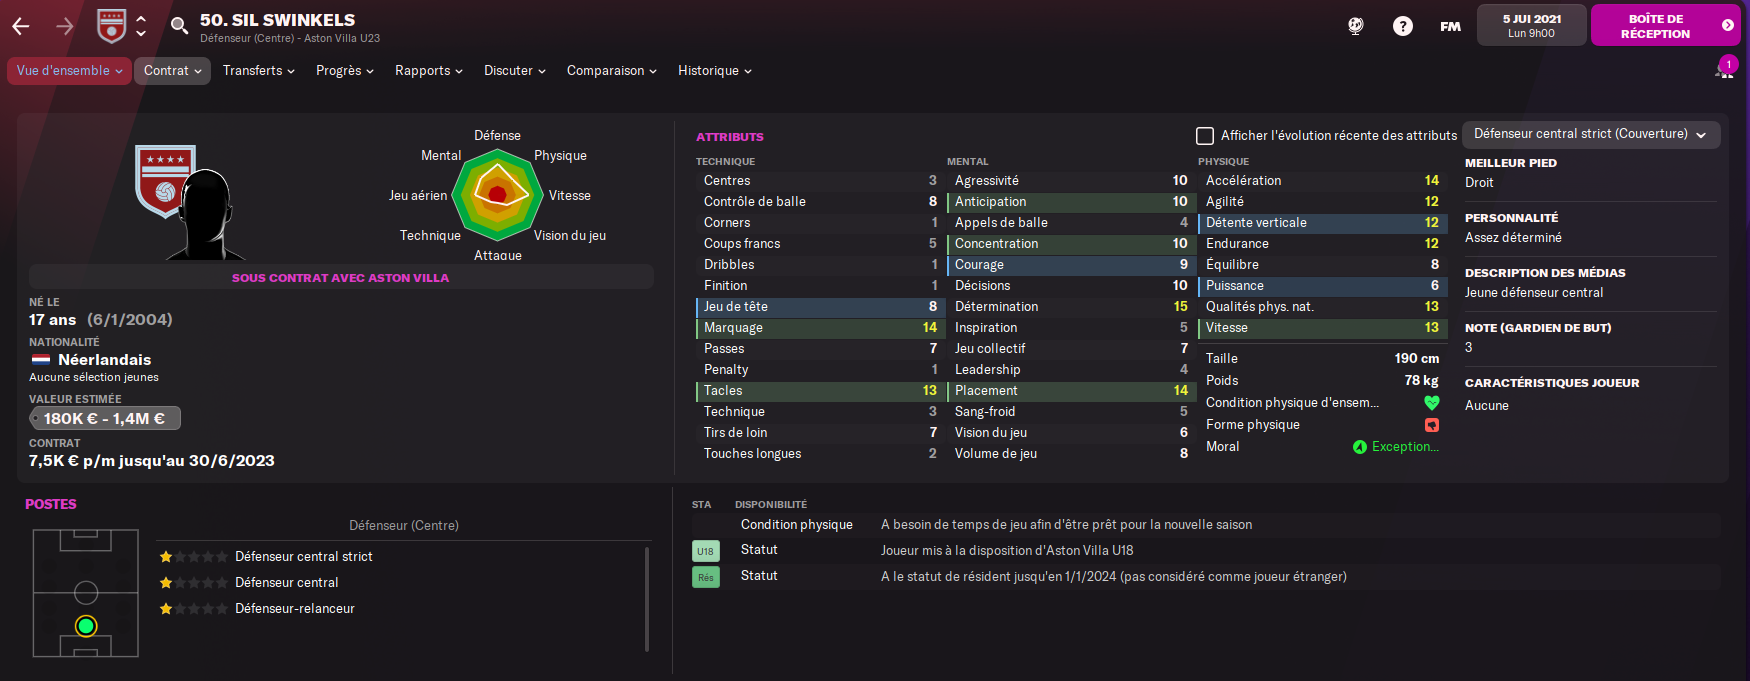Open the FM menu logo
This screenshot has height=681, width=1750.
(1450, 26)
